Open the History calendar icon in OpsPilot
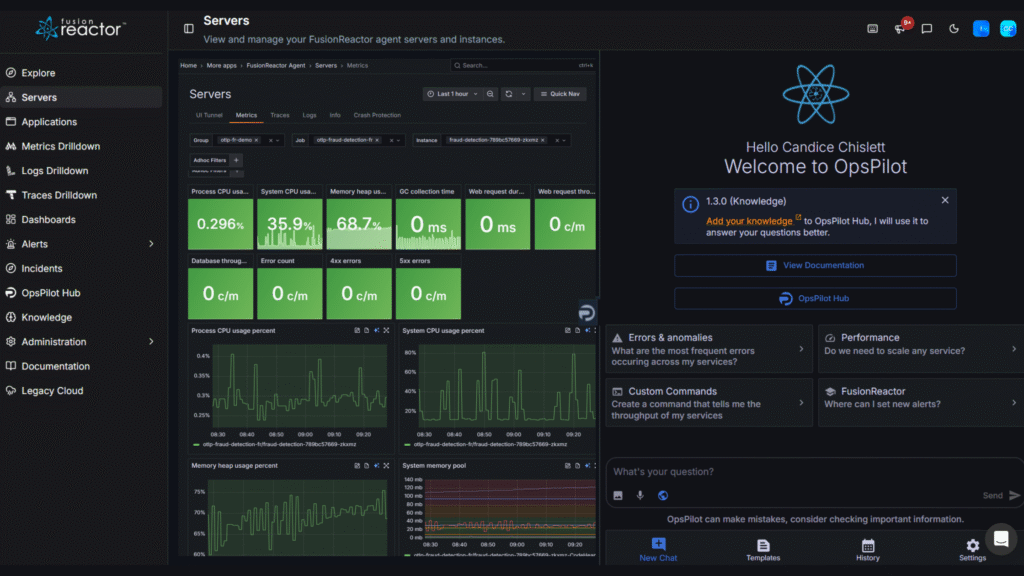Image resolution: width=1024 pixels, height=576 pixels. [x=867, y=548]
